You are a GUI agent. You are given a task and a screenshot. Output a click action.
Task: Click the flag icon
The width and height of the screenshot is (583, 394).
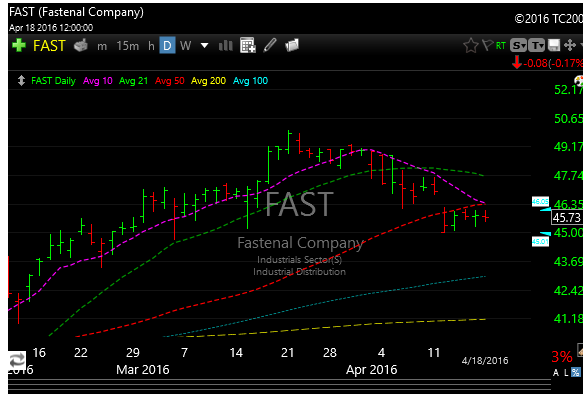point(487,45)
